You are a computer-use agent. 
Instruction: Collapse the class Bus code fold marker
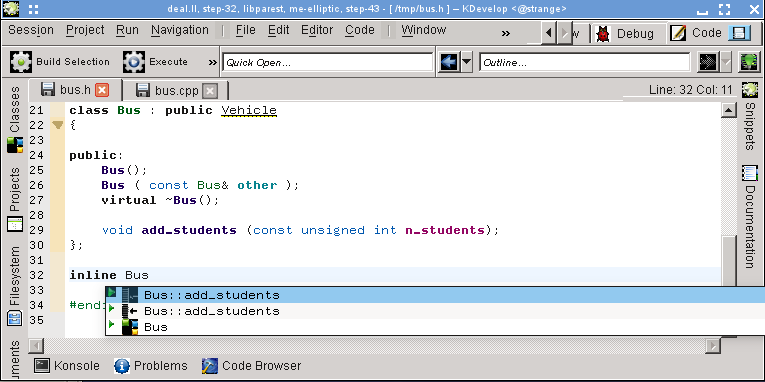[58, 125]
